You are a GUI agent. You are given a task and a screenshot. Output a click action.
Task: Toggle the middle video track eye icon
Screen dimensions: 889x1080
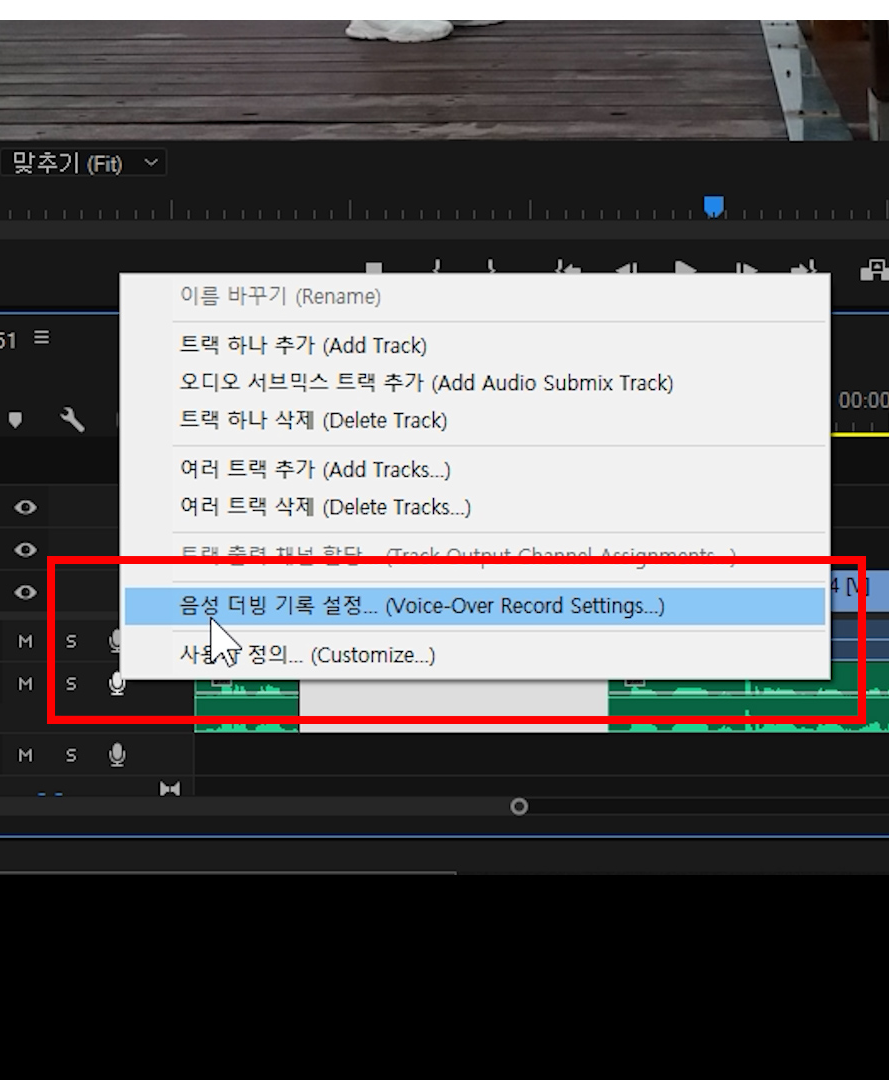point(25,550)
